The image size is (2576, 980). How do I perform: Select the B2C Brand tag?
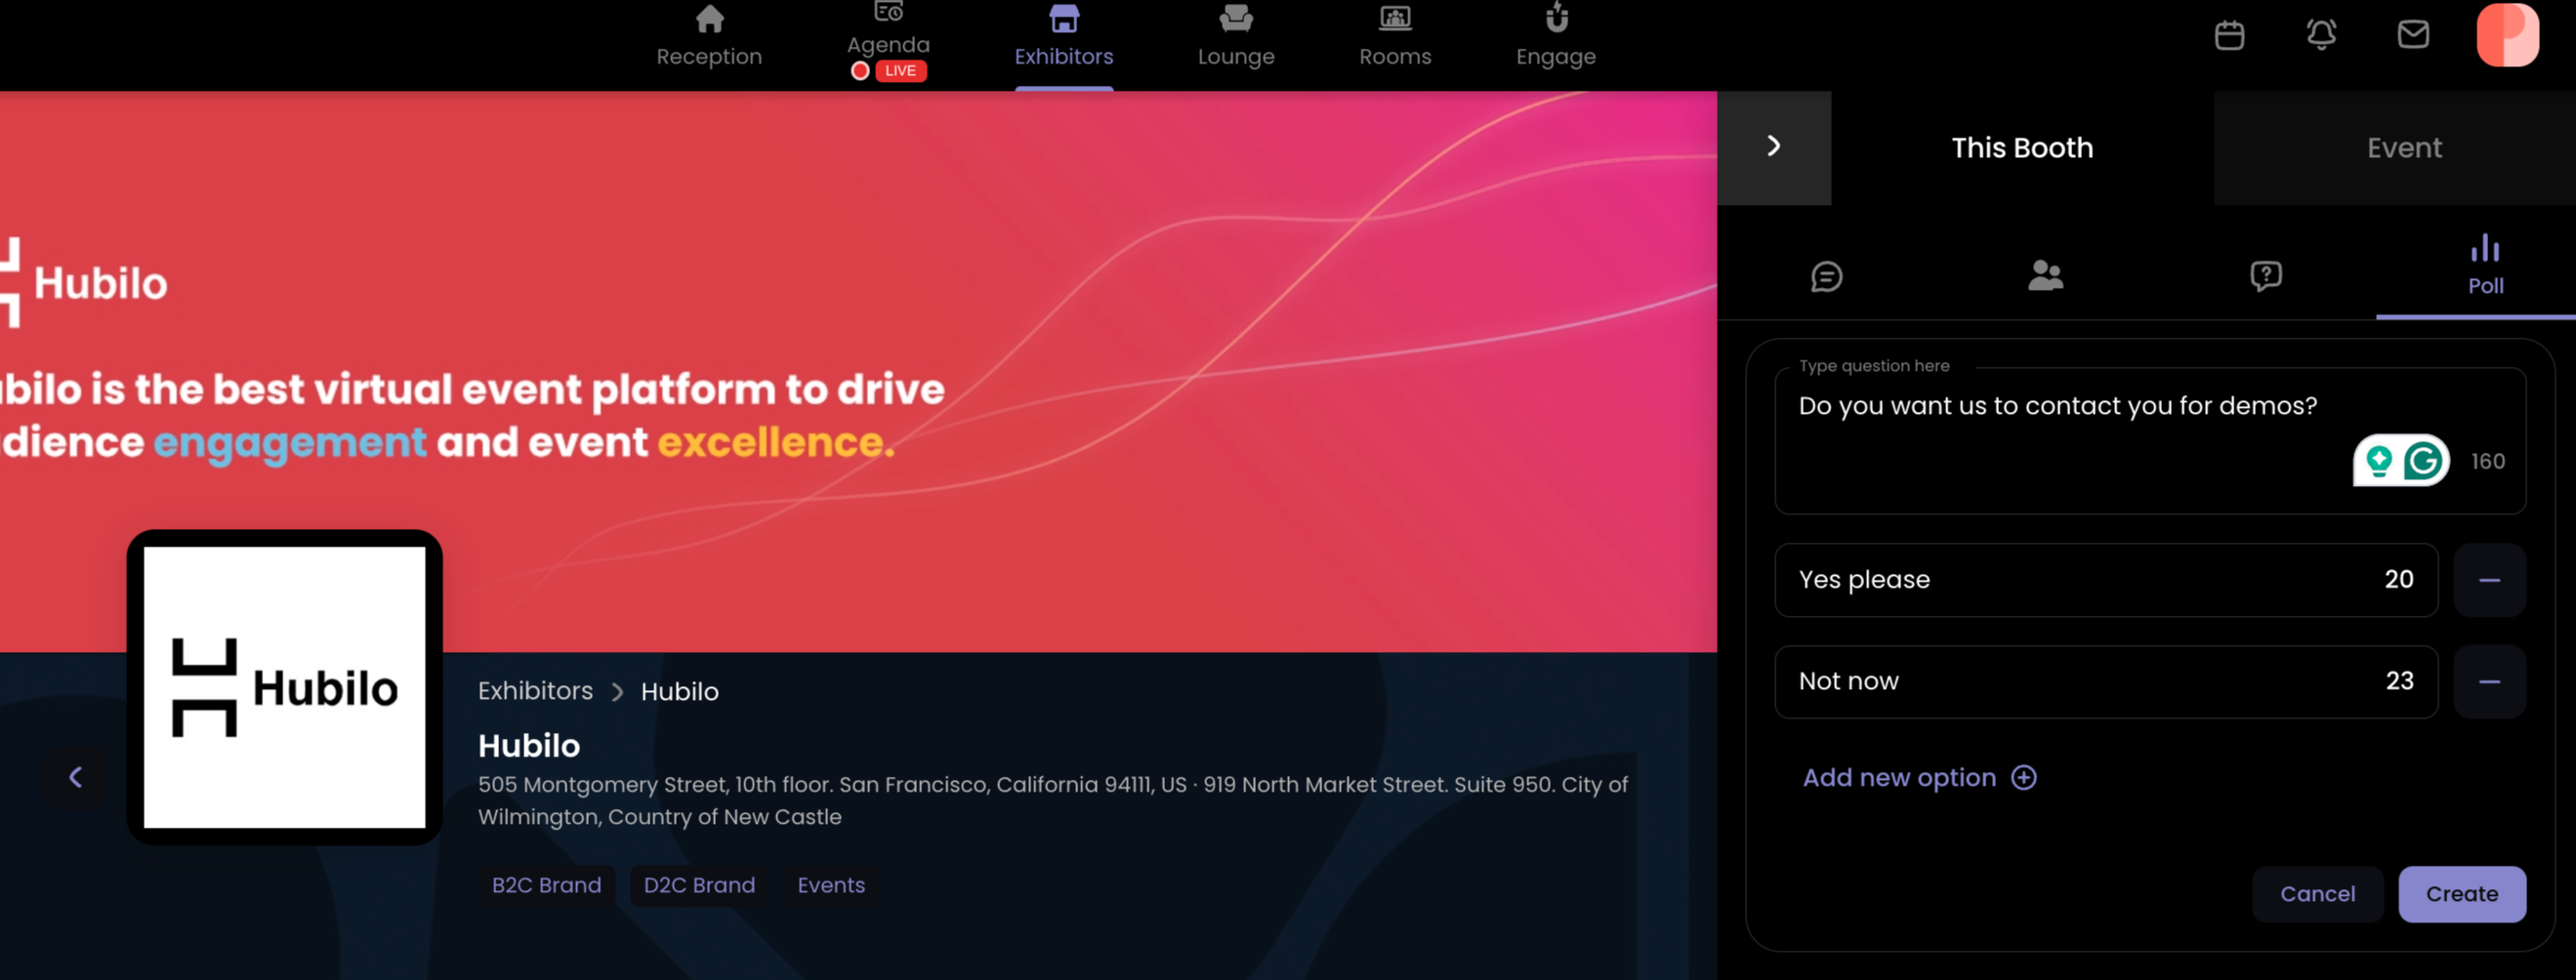coord(546,886)
